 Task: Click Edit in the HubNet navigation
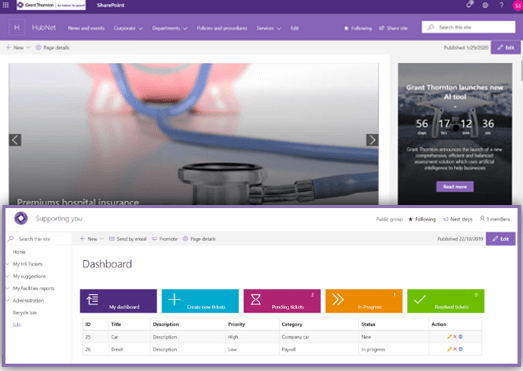point(295,28)
